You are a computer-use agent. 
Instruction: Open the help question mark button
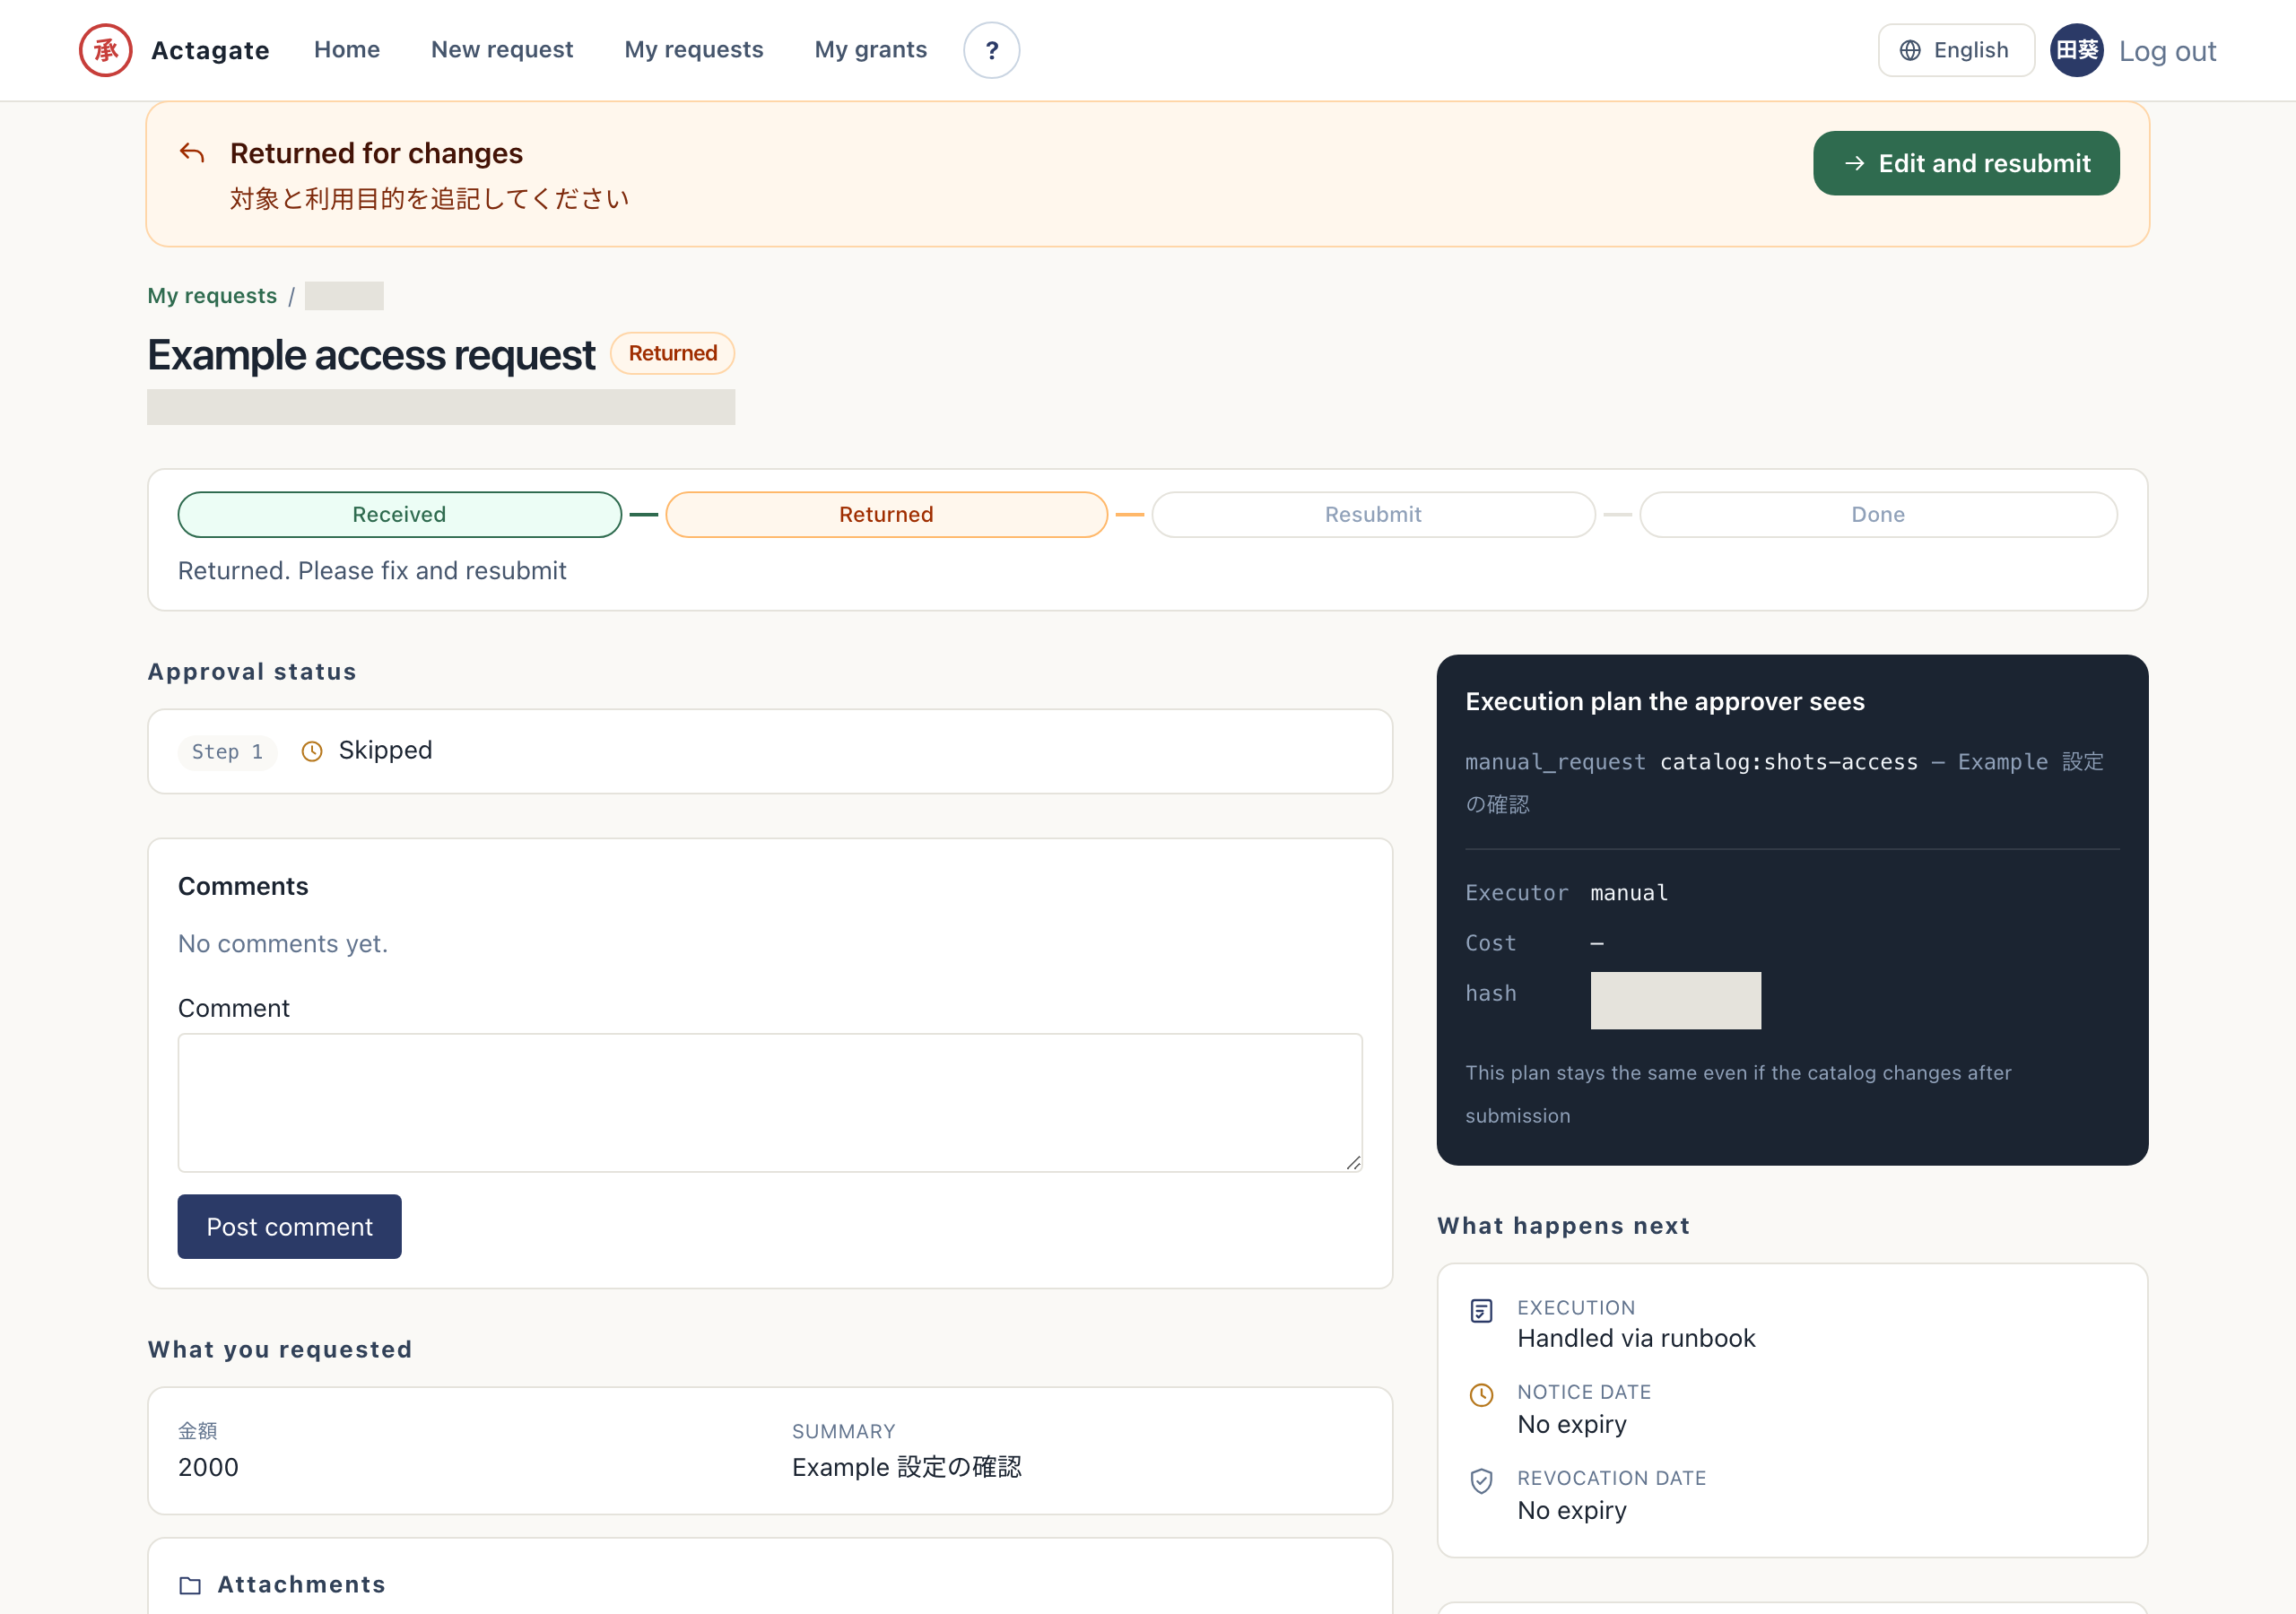[991, 50]
